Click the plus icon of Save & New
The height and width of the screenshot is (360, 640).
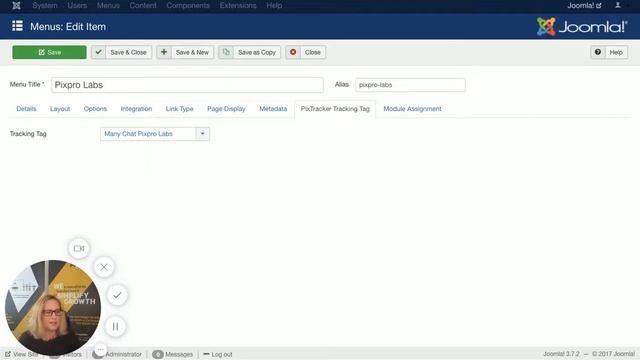tap(164, 52)
